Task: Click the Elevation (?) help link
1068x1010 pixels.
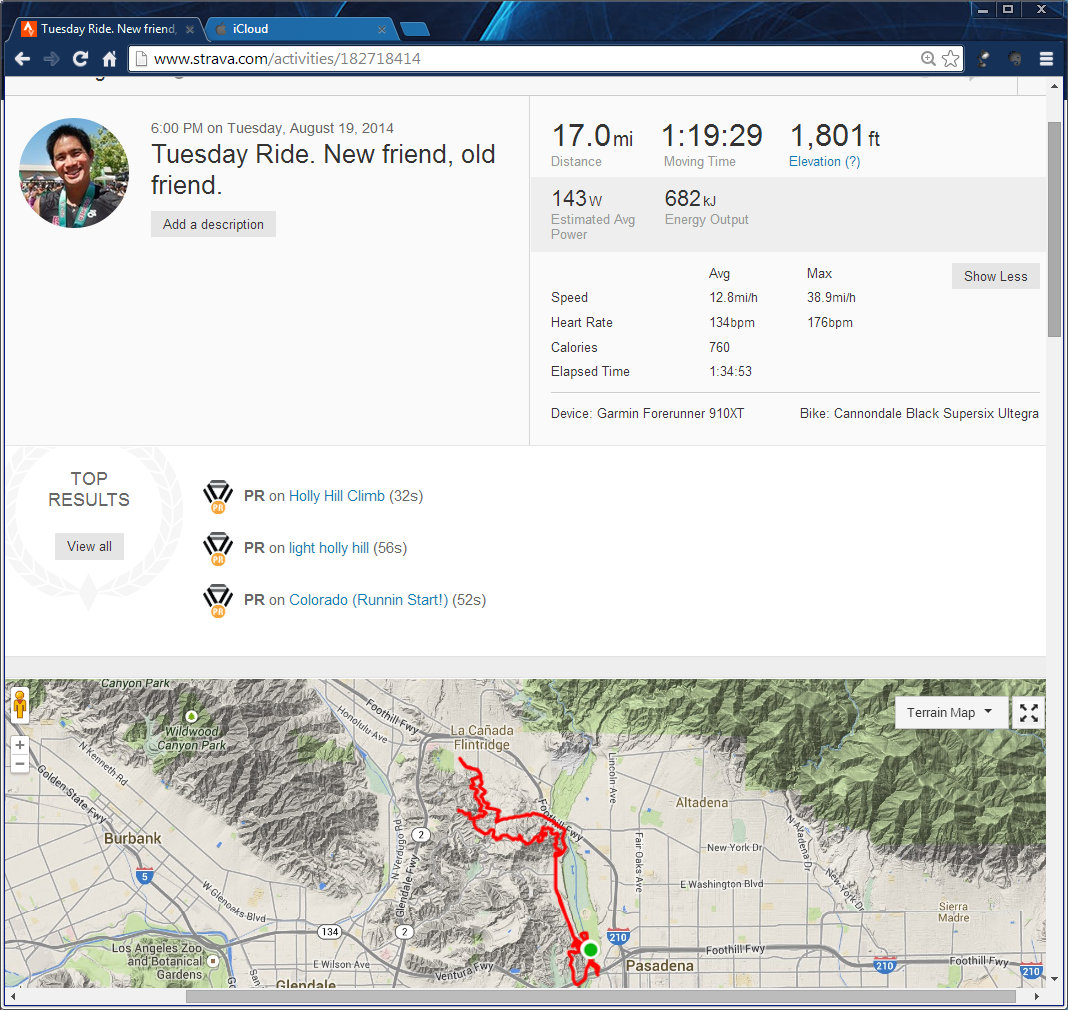Action: click(x=824, y=162)
